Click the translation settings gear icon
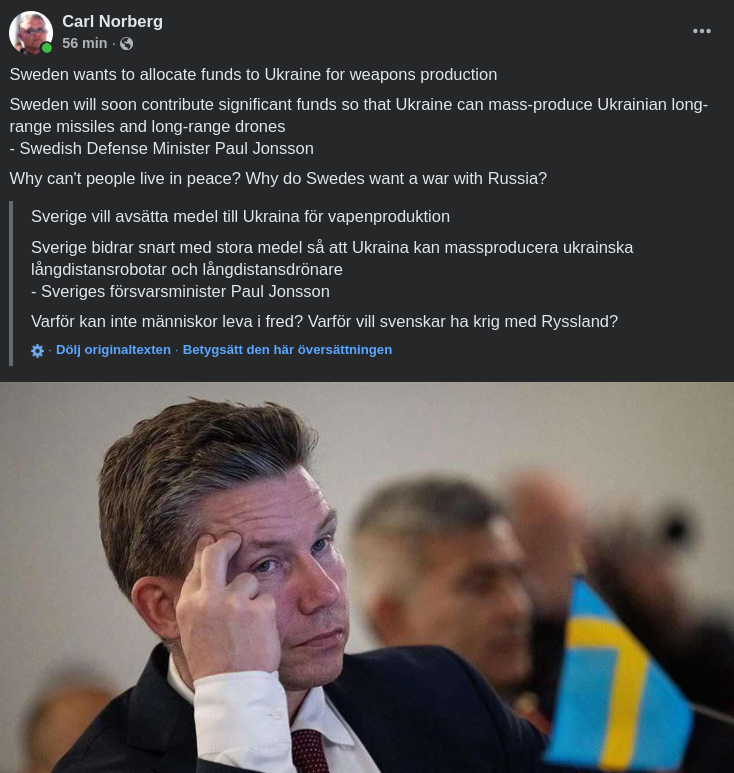 [37, 351]
